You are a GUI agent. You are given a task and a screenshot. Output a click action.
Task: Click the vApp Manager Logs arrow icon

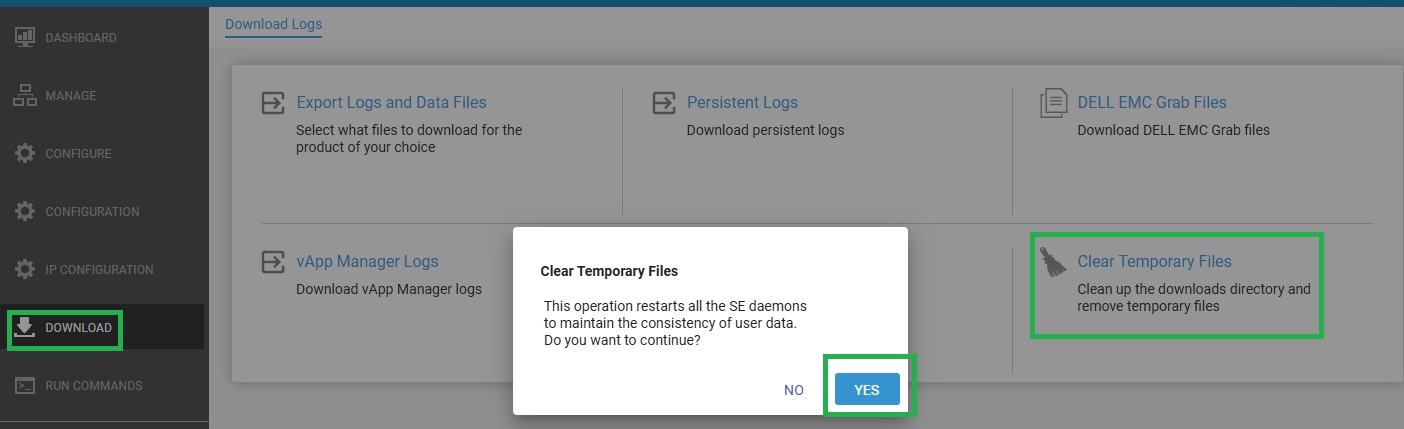(x=272, y=262)
